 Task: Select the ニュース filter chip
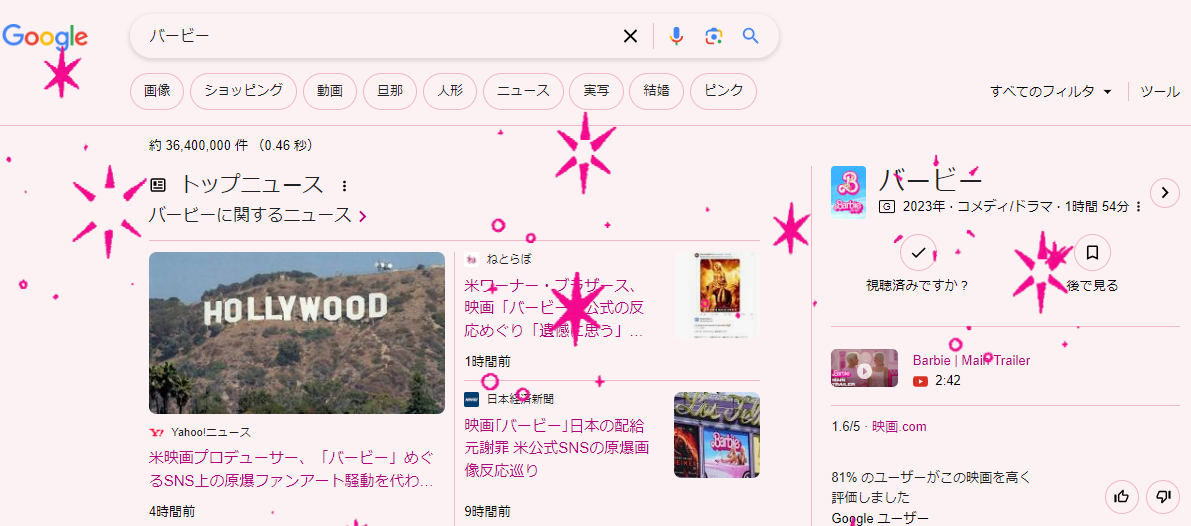523,92
